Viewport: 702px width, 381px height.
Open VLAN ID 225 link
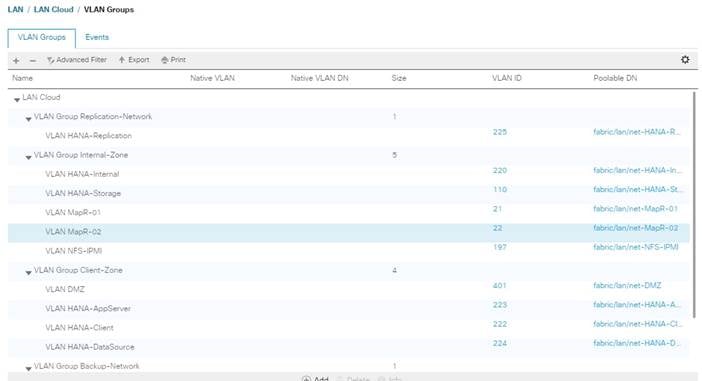coord(500,132)
